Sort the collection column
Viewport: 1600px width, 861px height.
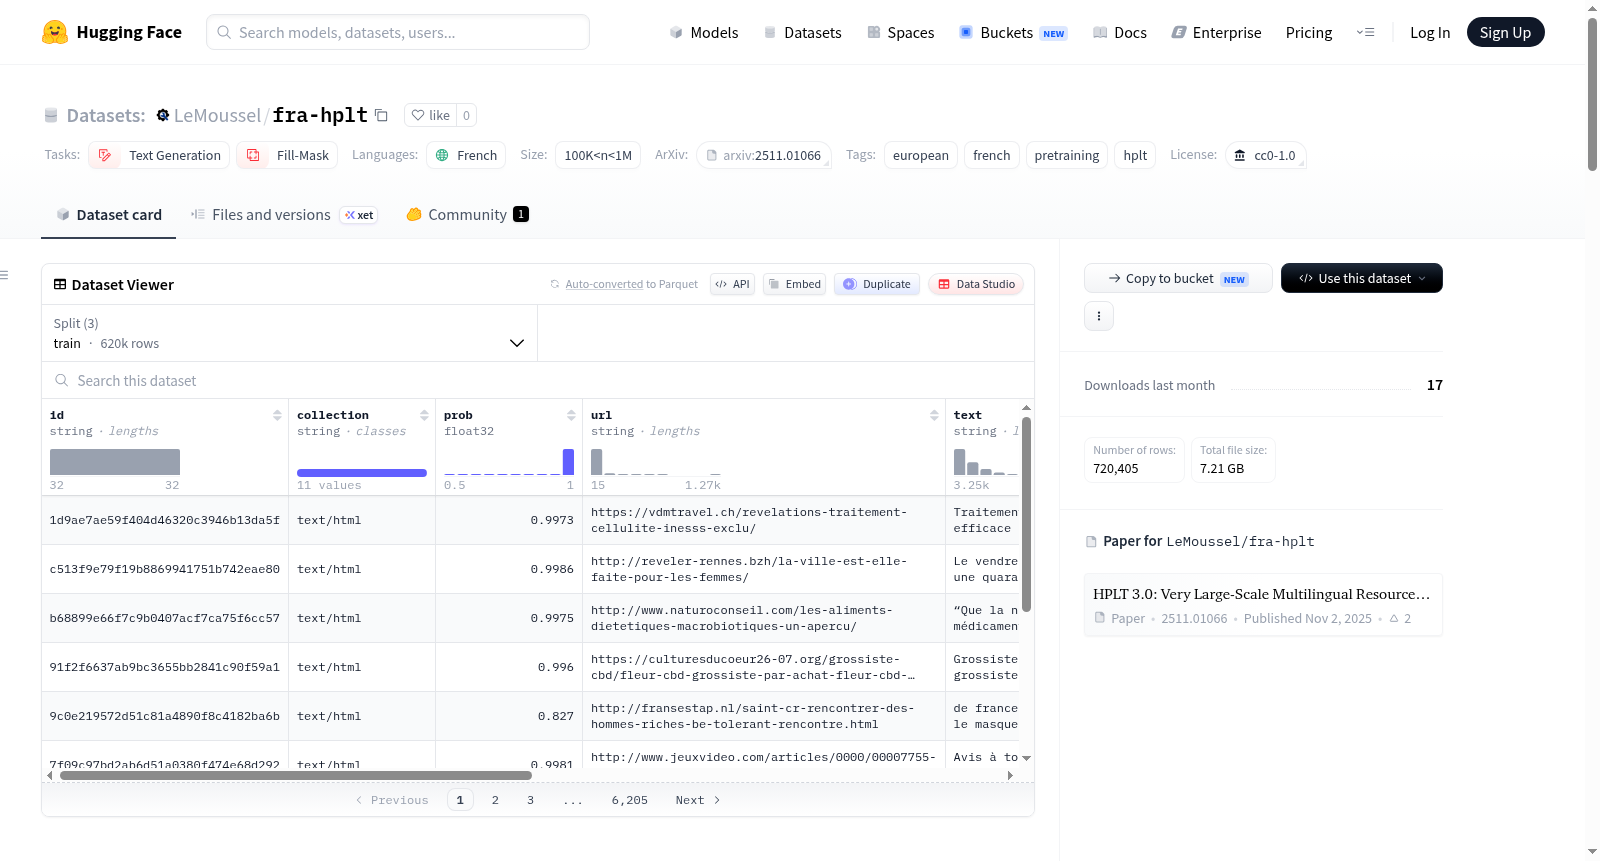point(424,415)
